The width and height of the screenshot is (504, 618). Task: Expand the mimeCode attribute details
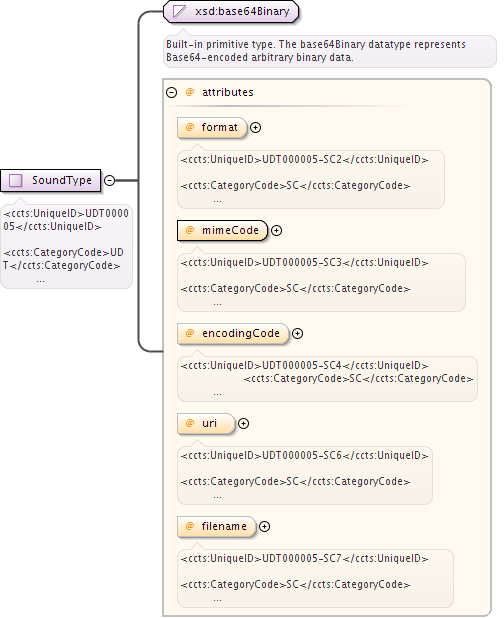(277, 231)
